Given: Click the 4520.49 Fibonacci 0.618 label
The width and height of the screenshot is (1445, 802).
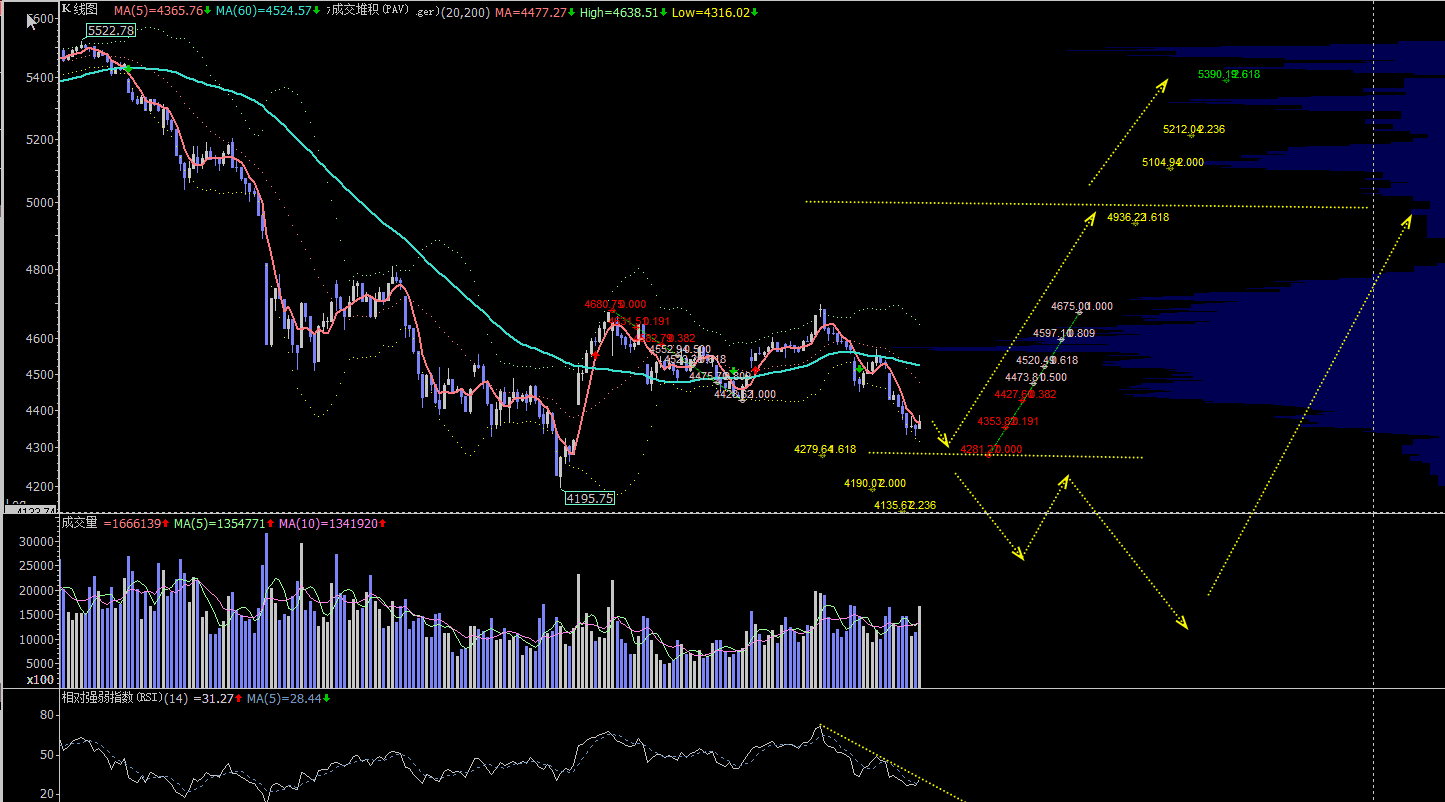Looking at the screenshot, I should coord(1047,361).
